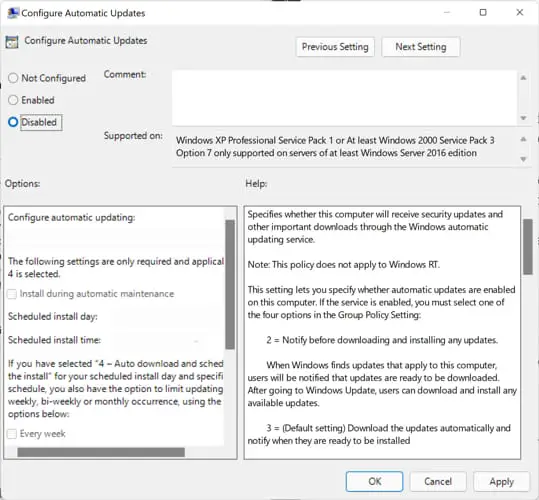The height and width of the screenshot is (500, 539).
Task: Click the 'Scheduled install day:' label
Action: coord(53,316)
